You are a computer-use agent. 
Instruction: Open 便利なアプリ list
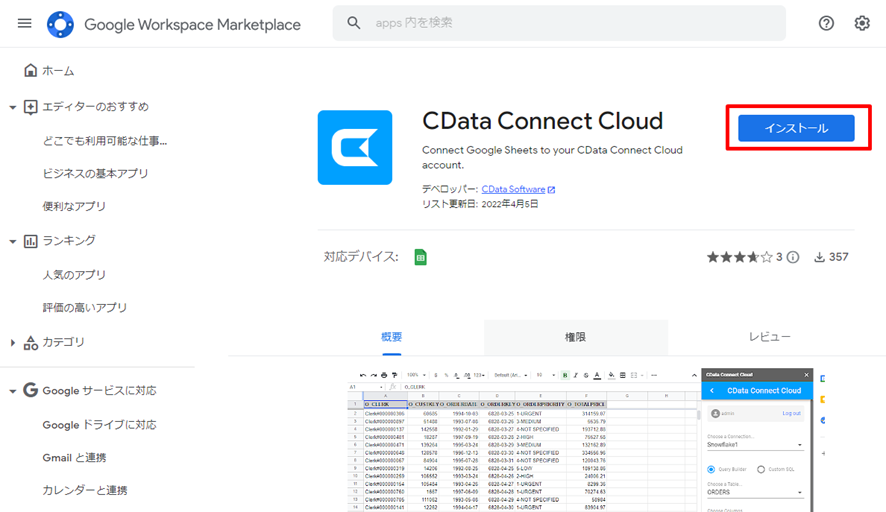[74, 206]
